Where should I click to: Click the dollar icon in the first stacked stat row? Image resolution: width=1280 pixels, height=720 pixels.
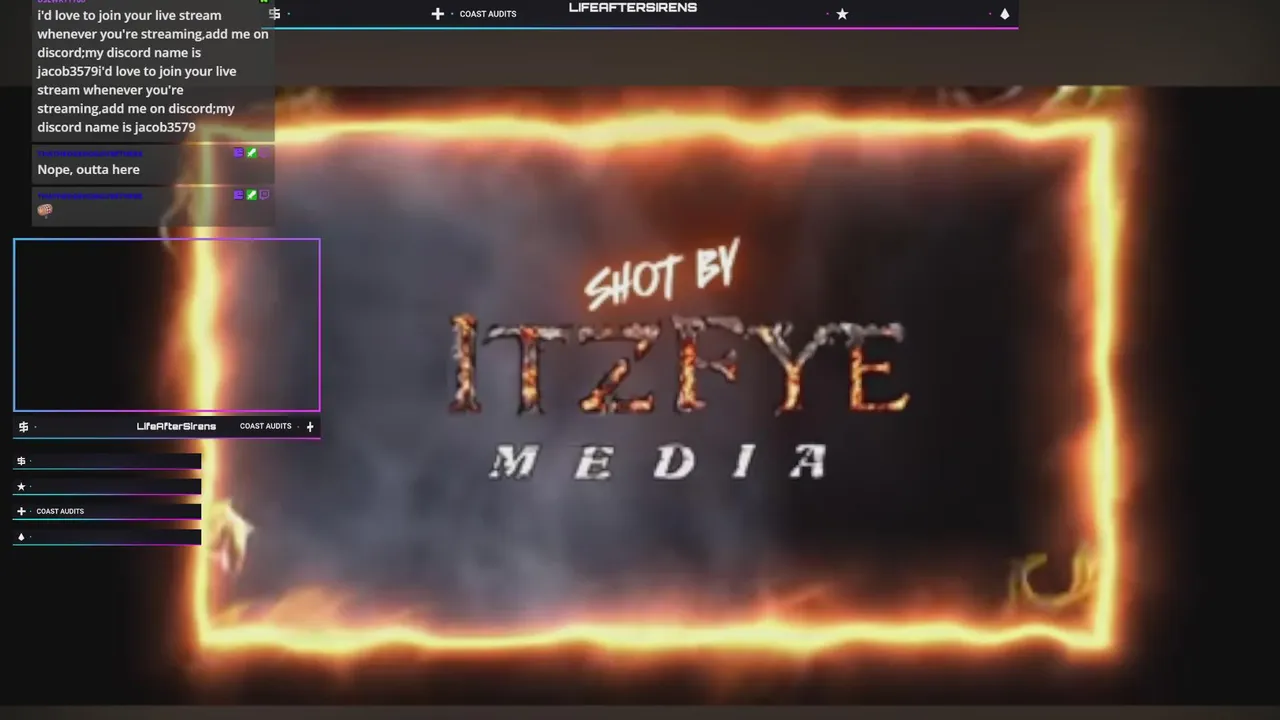(x=21, y=461)
